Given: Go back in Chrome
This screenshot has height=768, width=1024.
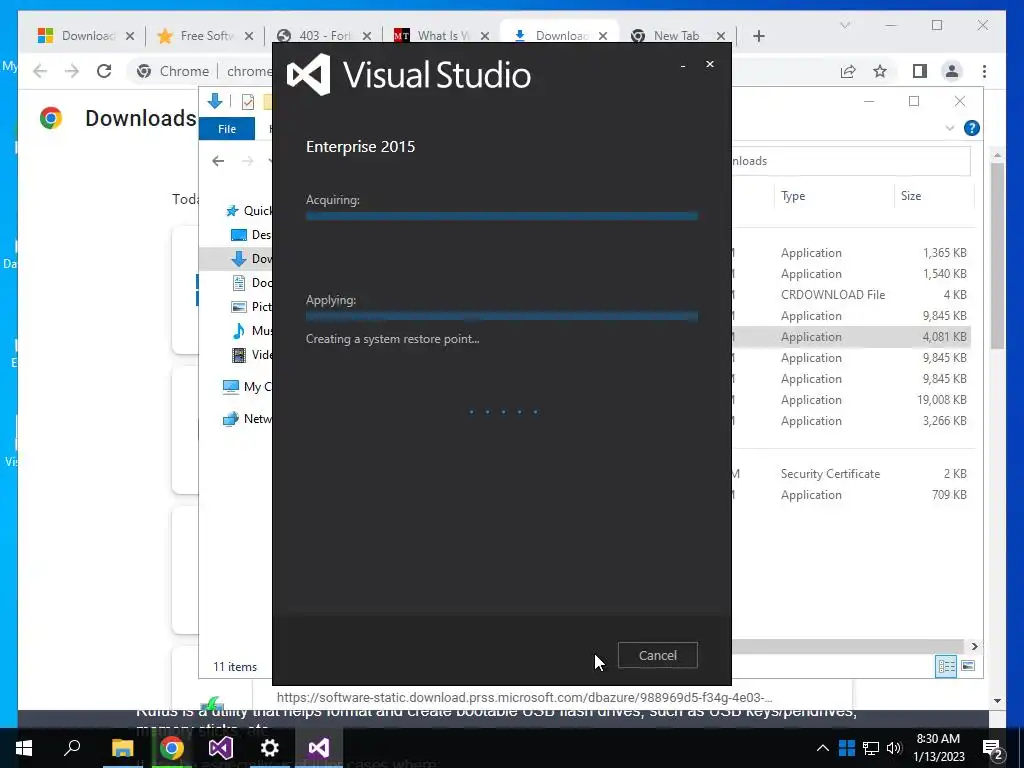Looking at the screenshot, I should click(x=40, y=71).
